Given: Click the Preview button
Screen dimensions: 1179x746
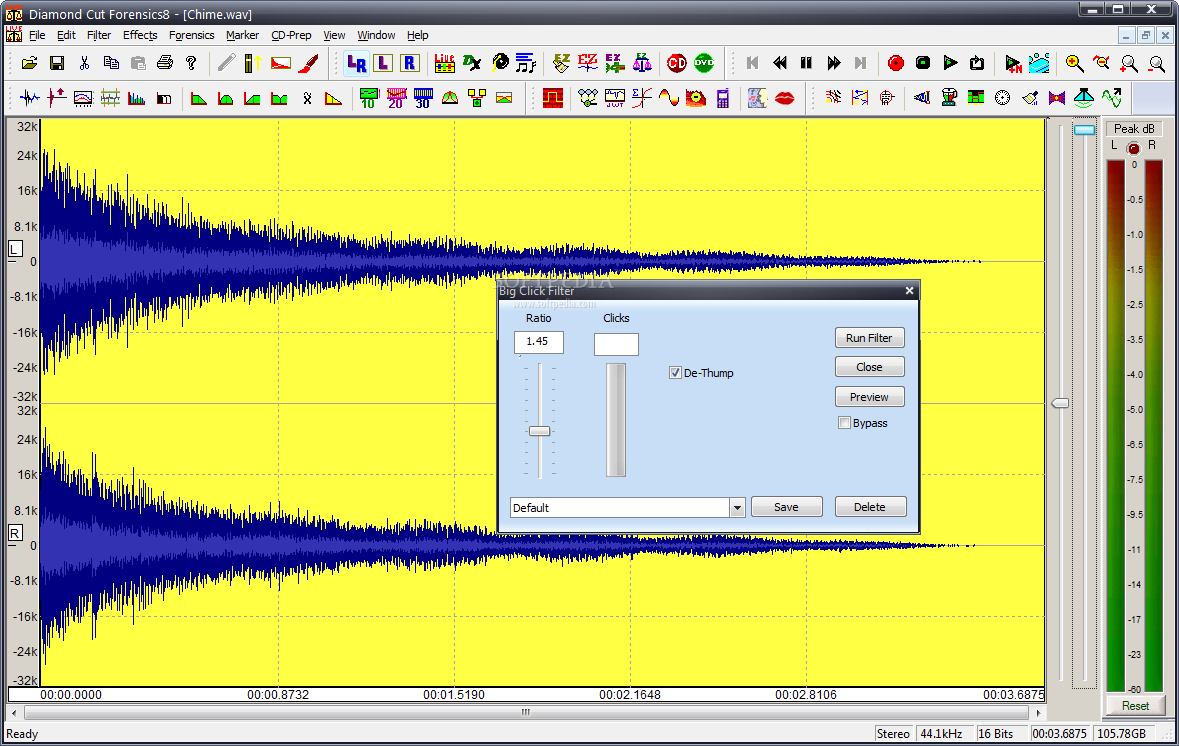Looking at the screenshot, I should tap(869, 397).
